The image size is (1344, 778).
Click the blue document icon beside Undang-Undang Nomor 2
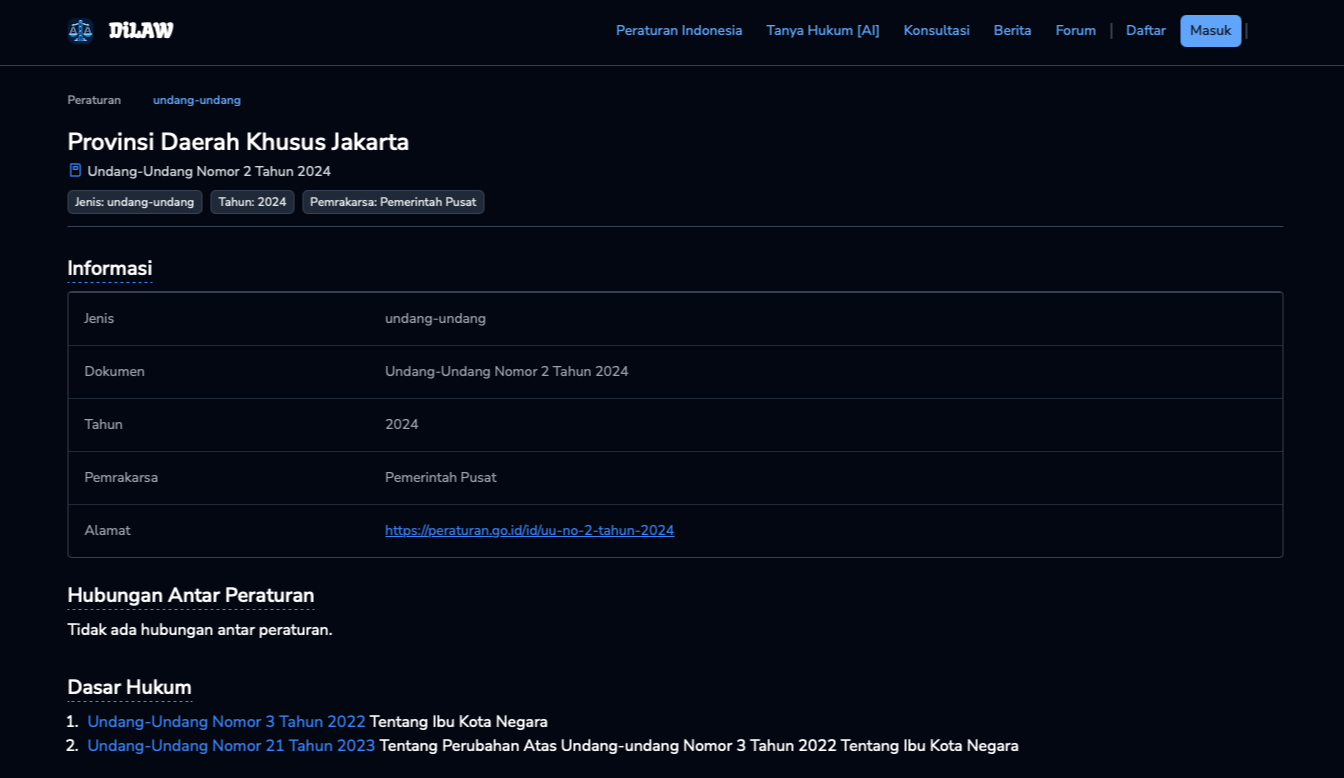pyautogui.click(x=75, y=171)
